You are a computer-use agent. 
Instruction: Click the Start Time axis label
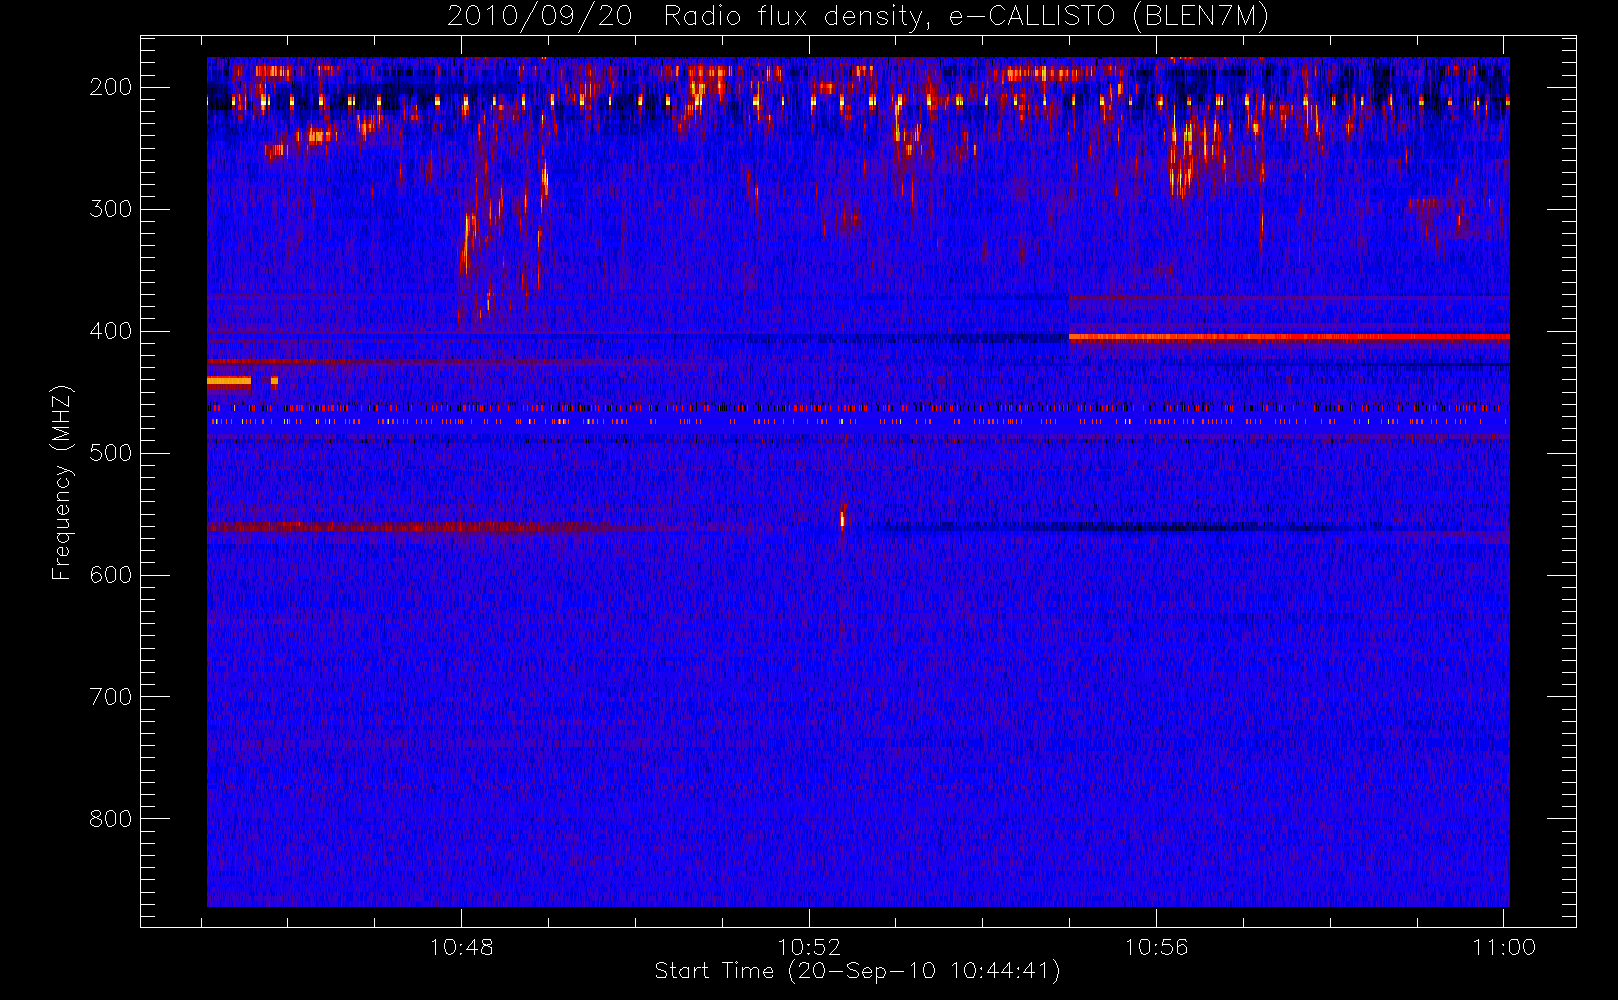pyautogui.click(x=857, y=971)
